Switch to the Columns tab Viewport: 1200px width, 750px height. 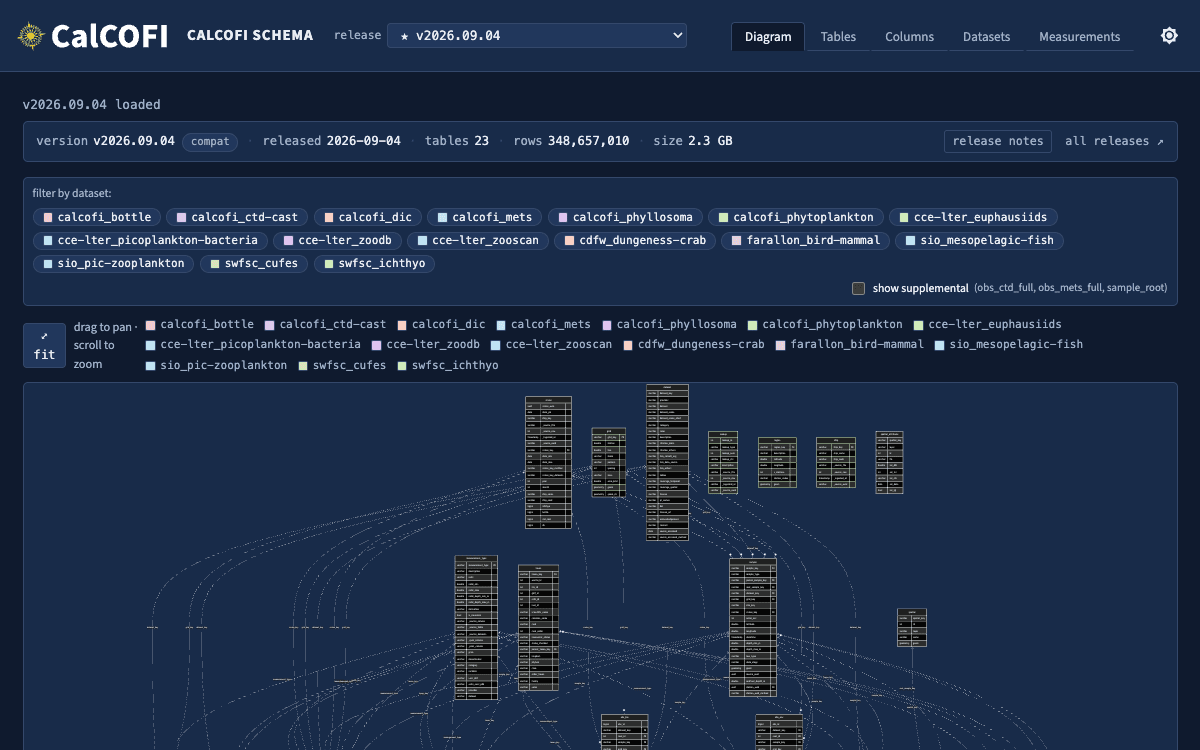(909, 37)
